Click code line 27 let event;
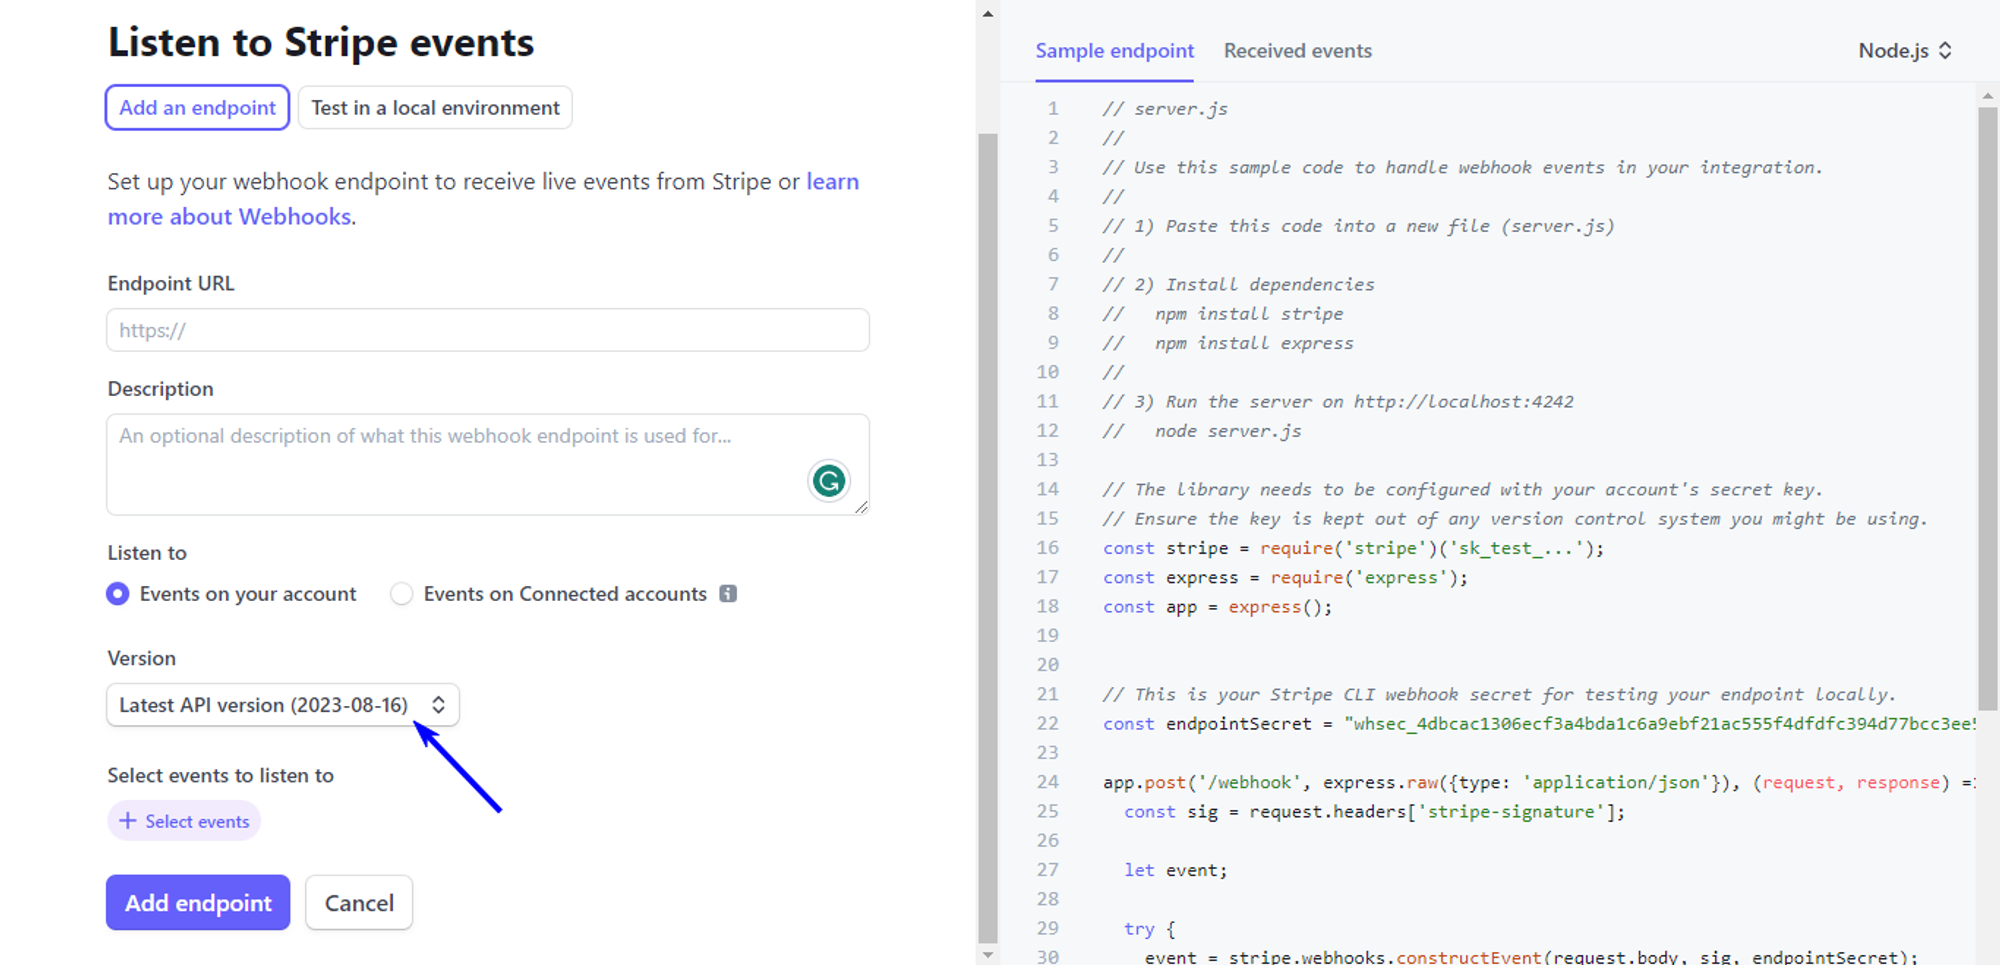2000x965 pixels. pos(1175,870)
